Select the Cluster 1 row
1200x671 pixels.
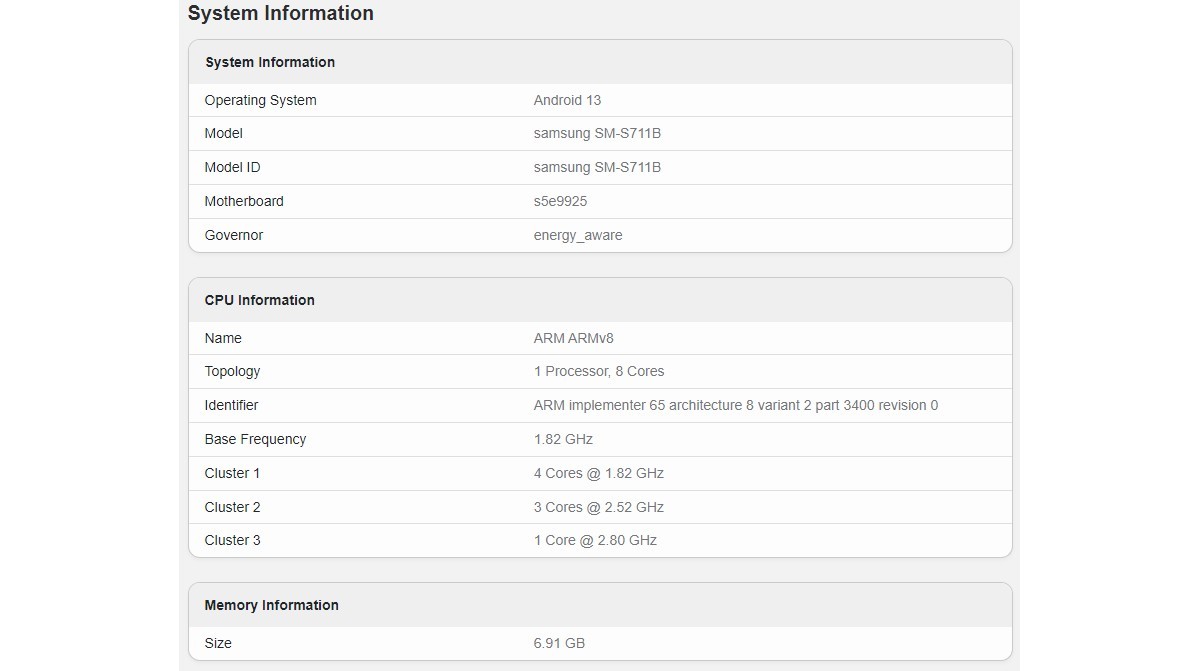coord(232,473)
